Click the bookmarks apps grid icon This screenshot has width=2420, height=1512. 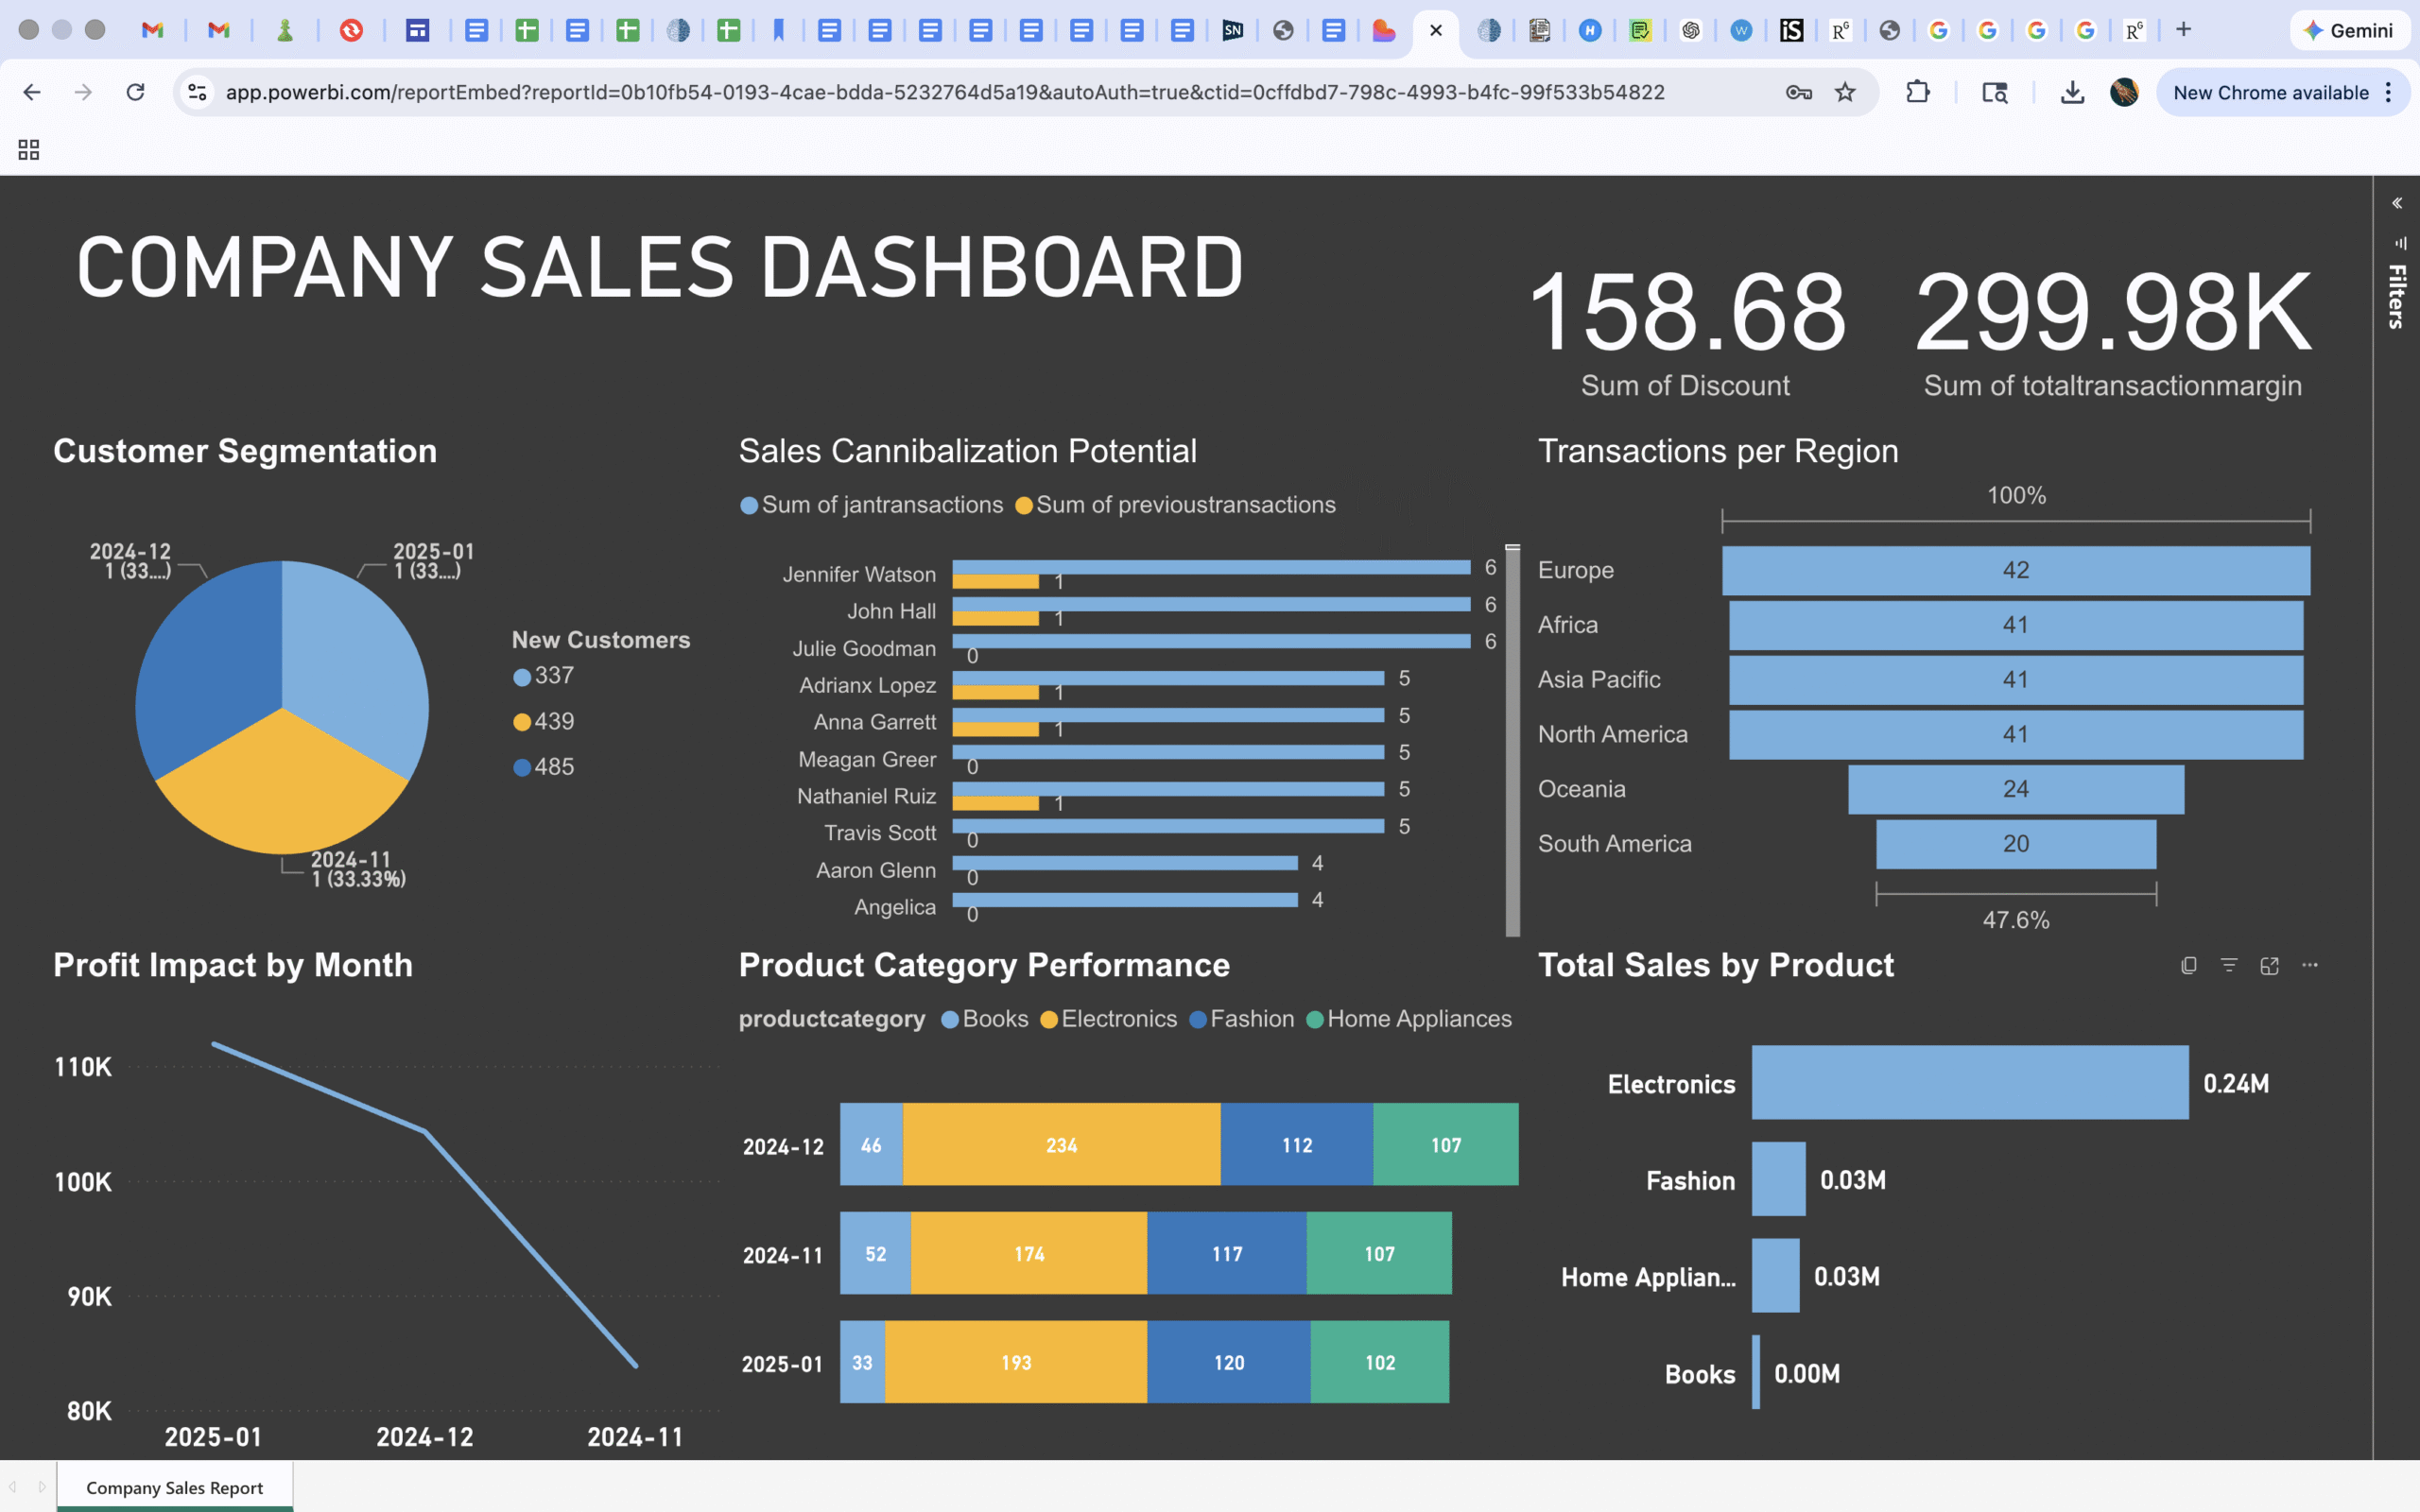(29, 150)
